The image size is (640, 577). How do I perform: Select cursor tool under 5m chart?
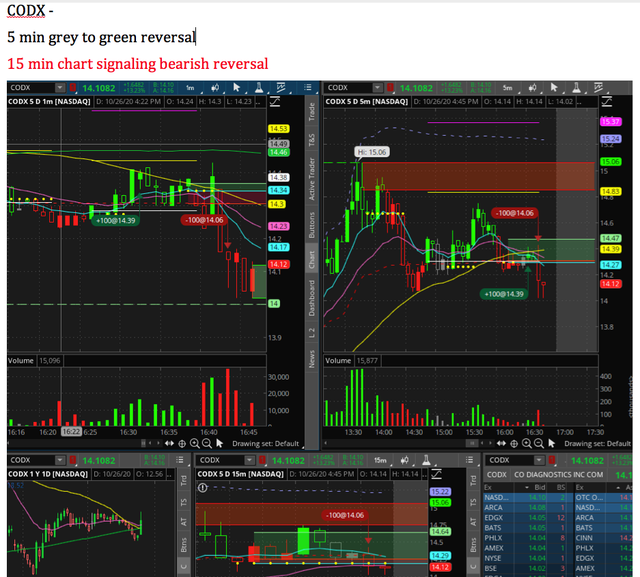(551, 444)
